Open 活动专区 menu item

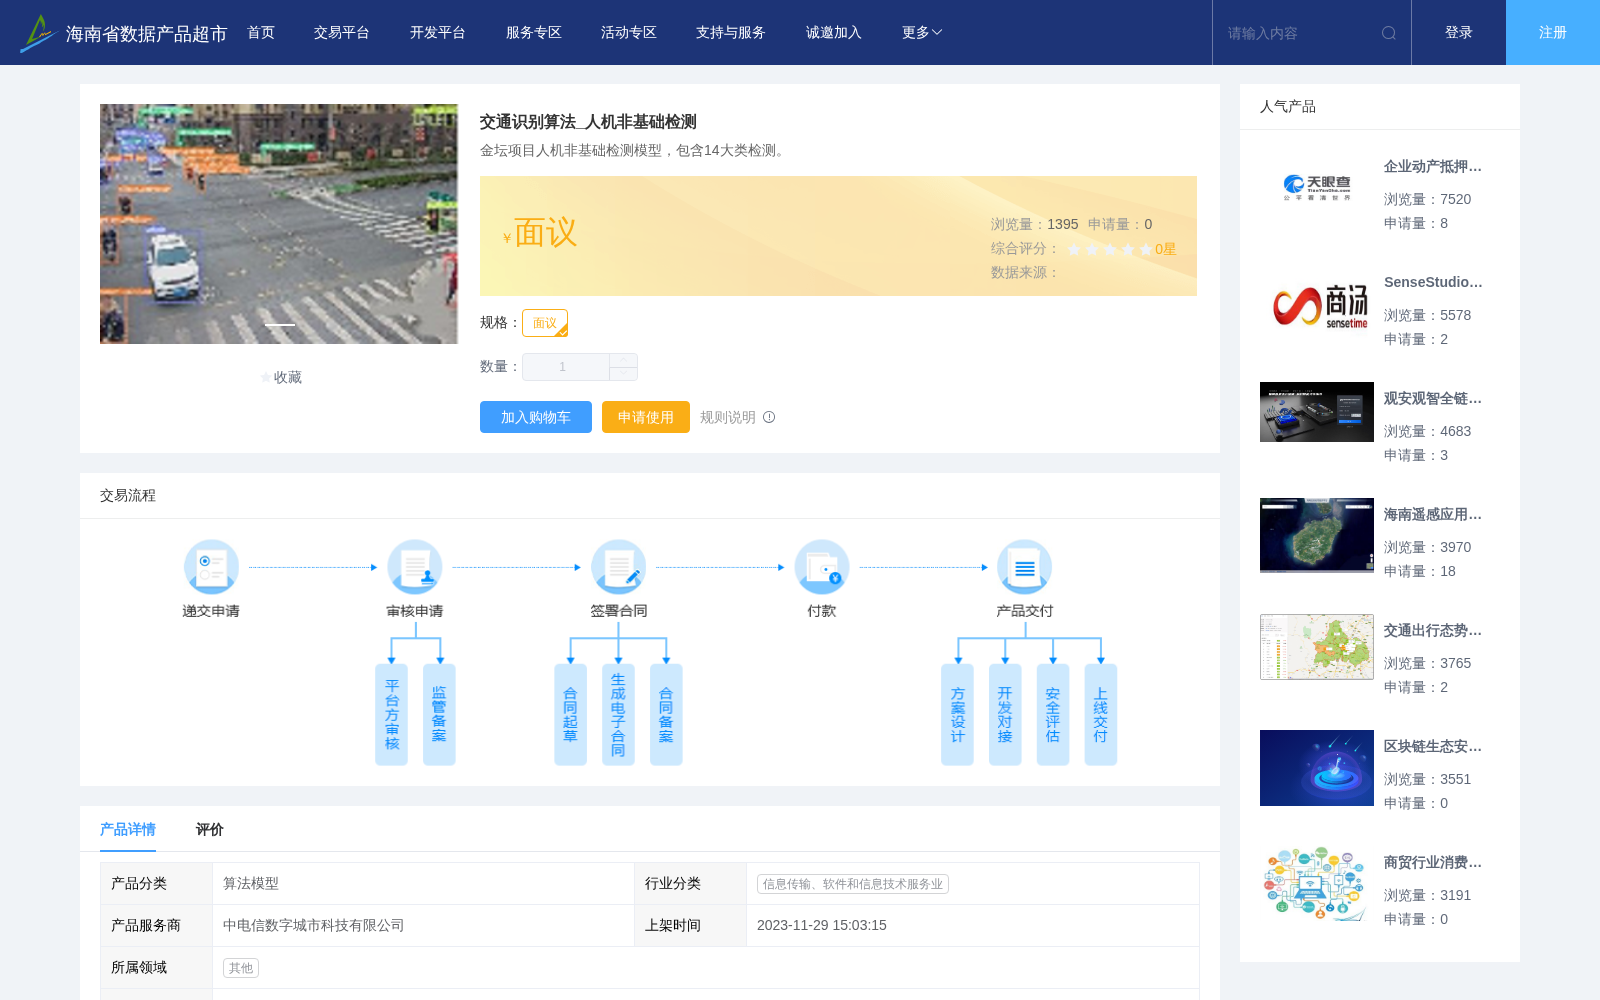629,33
